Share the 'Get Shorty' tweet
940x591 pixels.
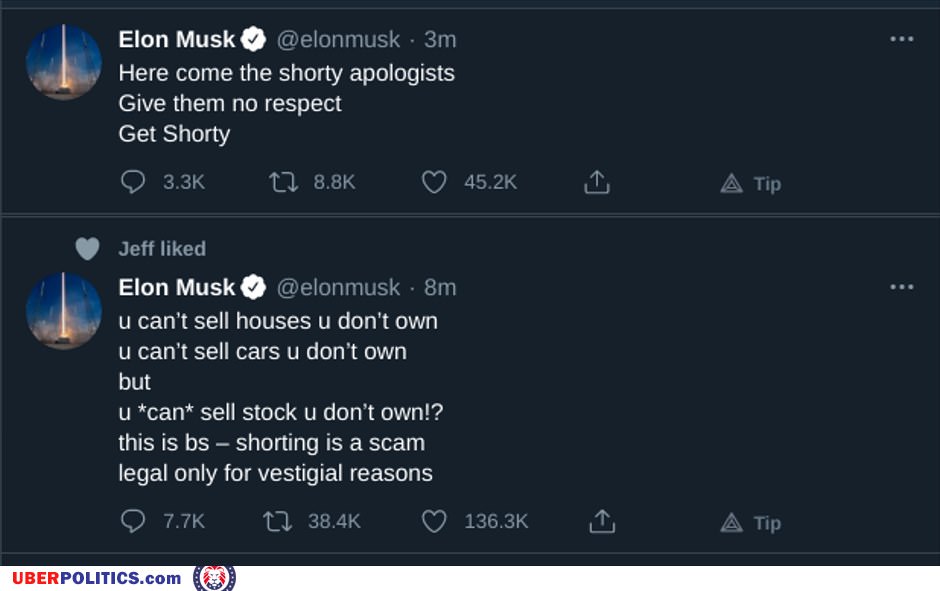597,182
